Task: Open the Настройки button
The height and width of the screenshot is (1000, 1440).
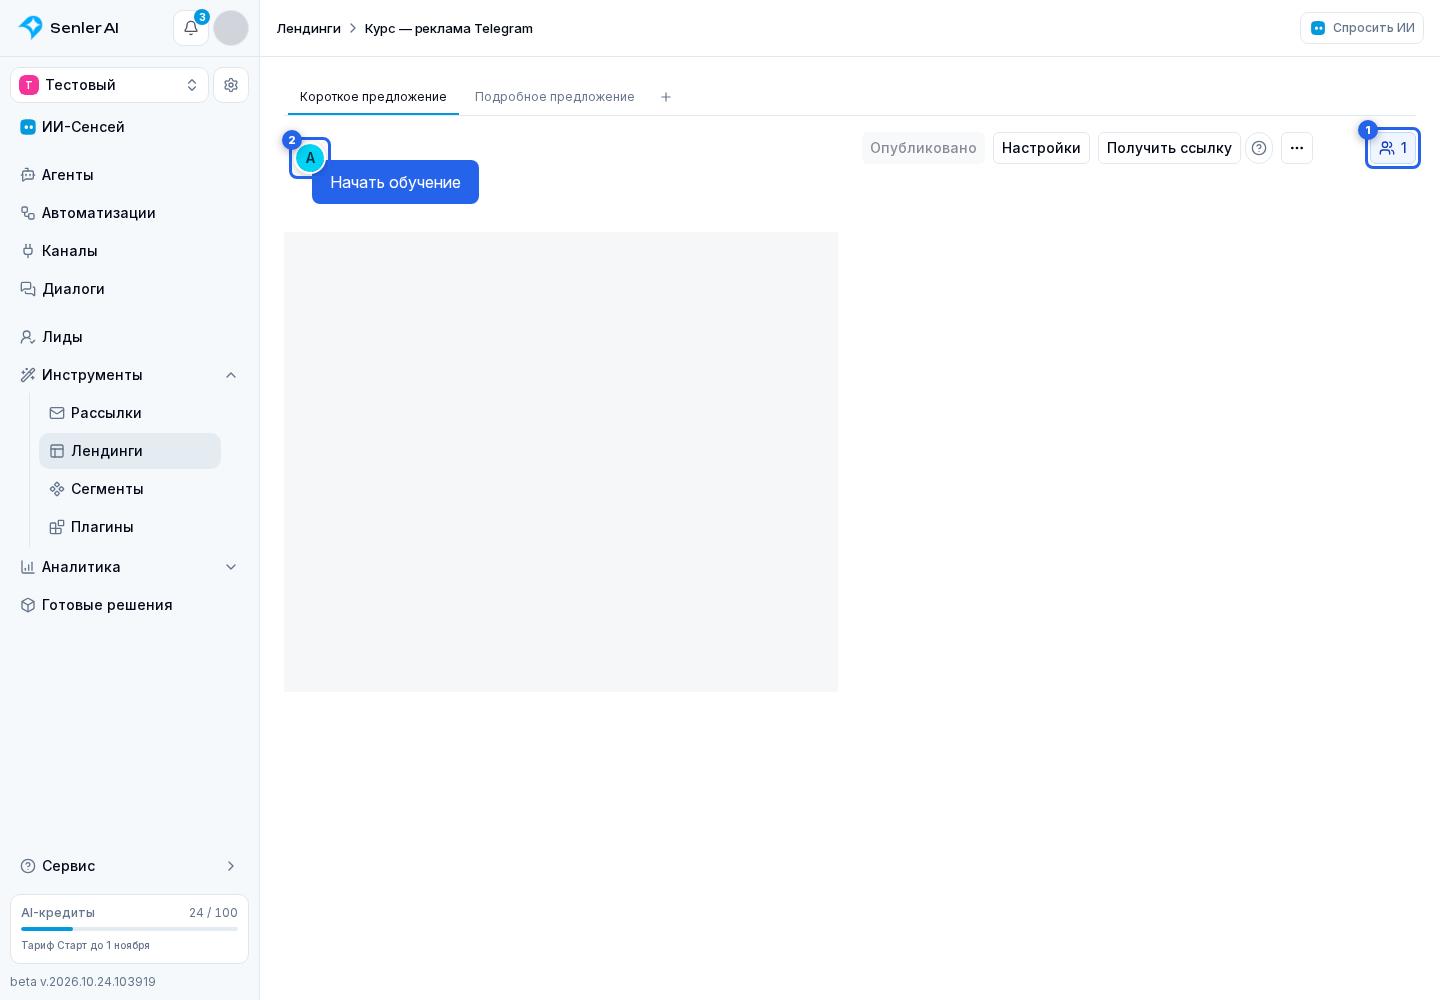Action: [x=1041, y=148]
